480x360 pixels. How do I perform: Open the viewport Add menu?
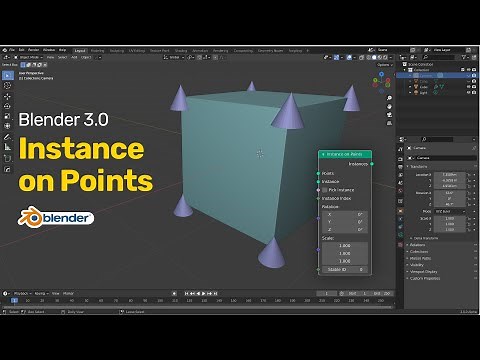click(74, 57)
